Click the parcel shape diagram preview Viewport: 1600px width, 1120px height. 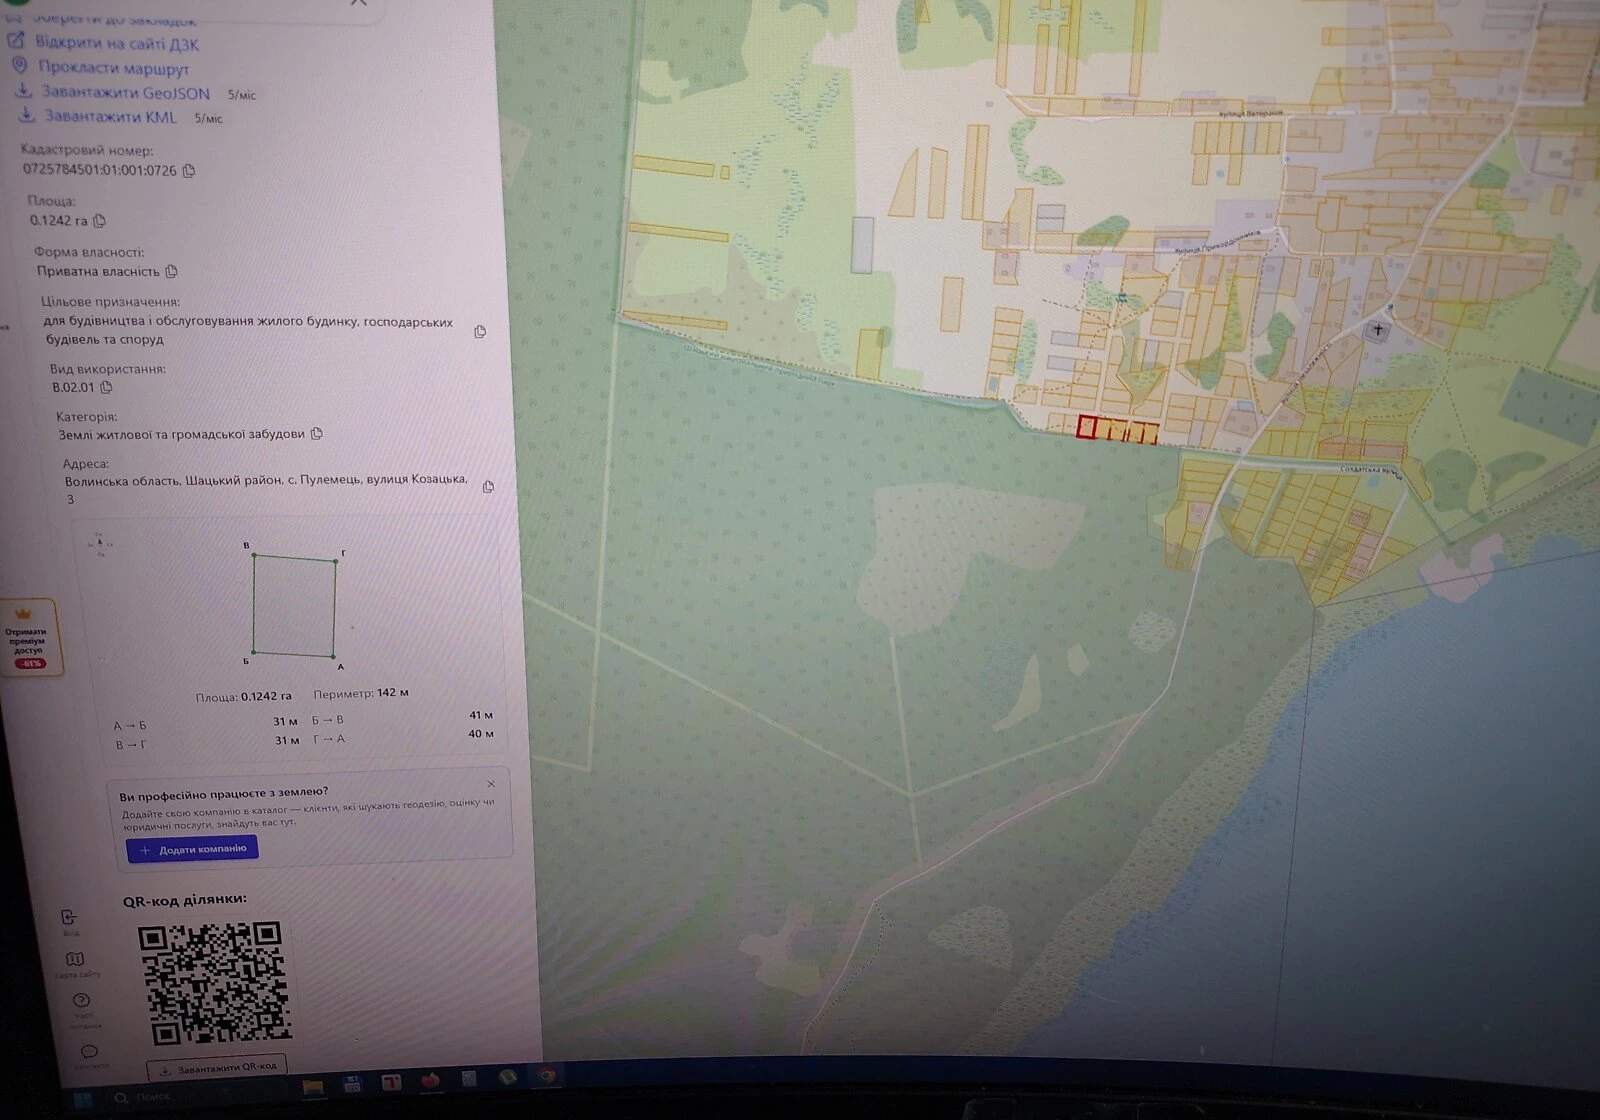[294, 607]
